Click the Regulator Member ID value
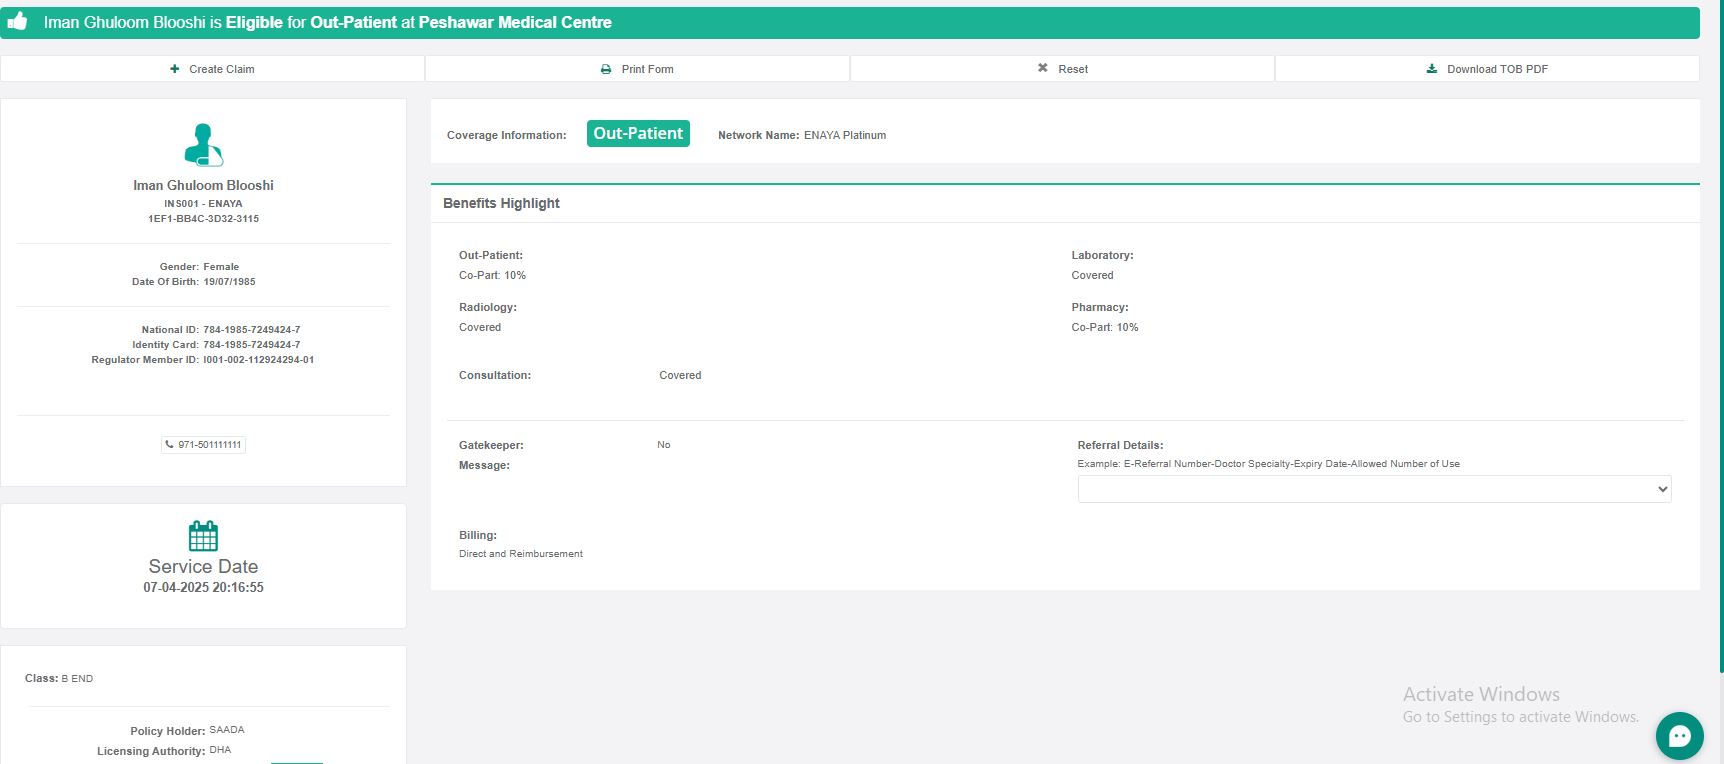 tap(258, 359)
